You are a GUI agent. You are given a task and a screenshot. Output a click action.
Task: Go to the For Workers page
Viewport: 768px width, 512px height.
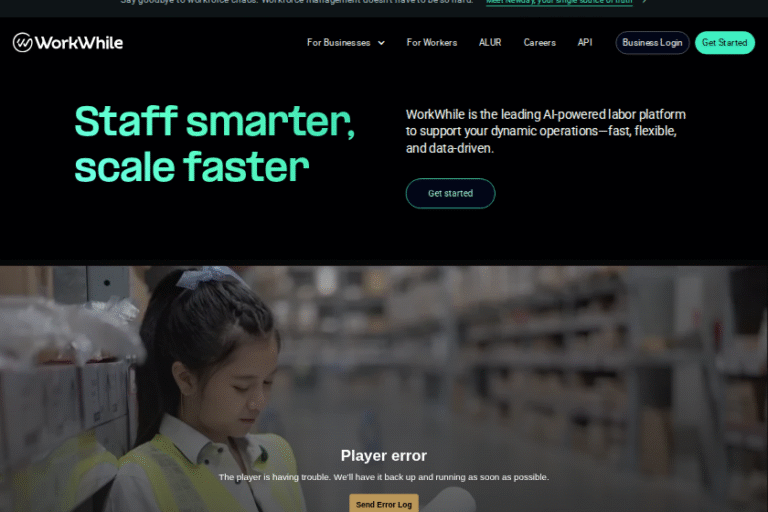[x=432, y=43]
